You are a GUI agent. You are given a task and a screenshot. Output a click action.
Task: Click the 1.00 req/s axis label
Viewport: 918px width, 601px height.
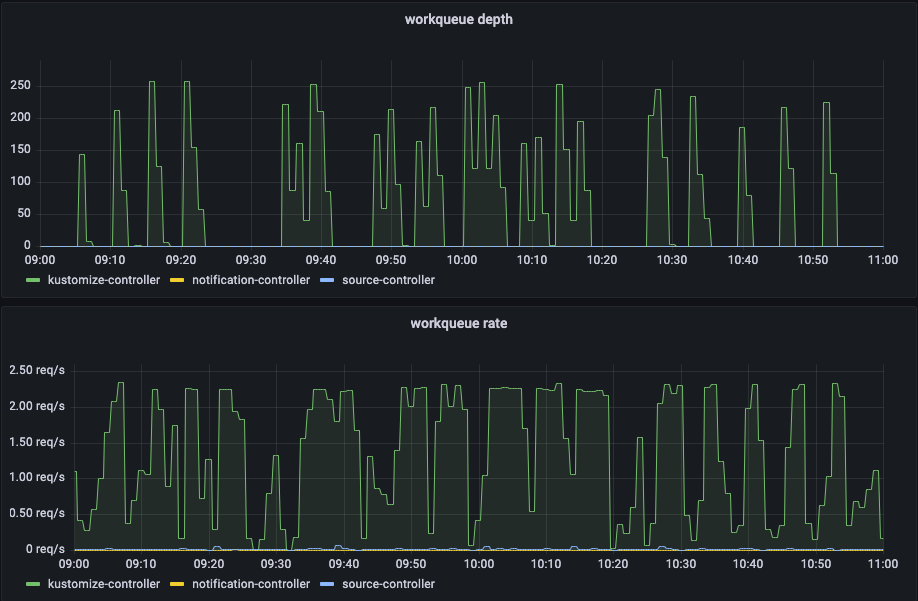(x=37, y=477)
